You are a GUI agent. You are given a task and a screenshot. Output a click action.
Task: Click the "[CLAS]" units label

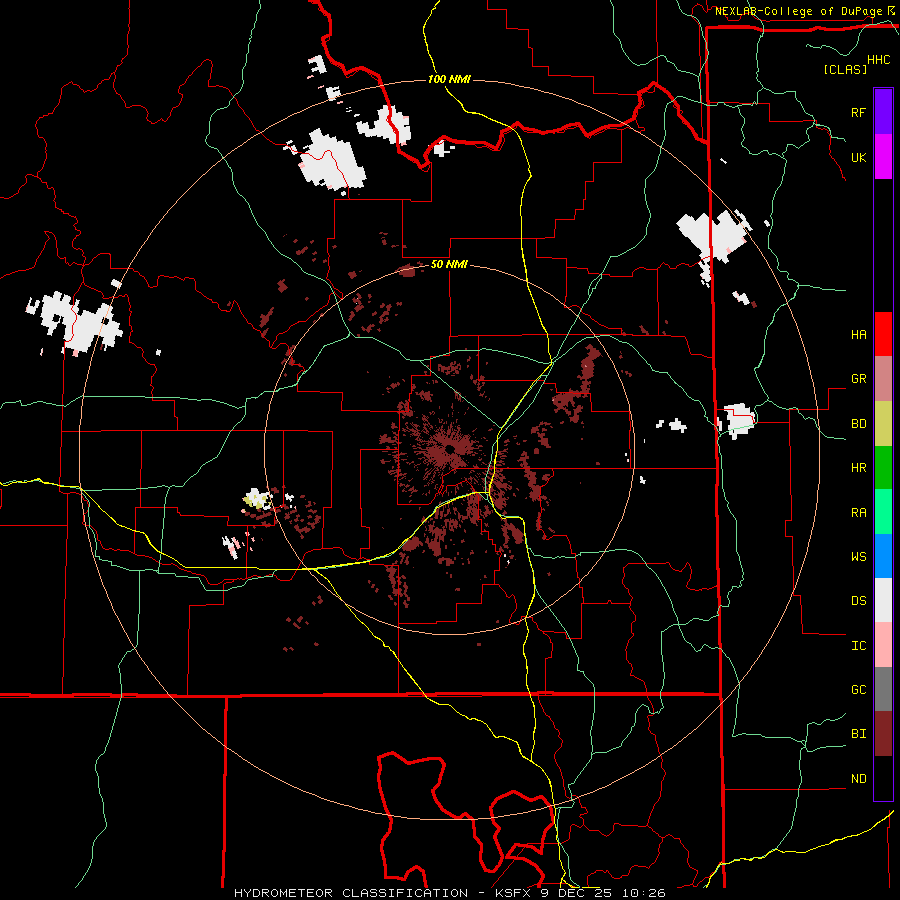tap(845, 69)
